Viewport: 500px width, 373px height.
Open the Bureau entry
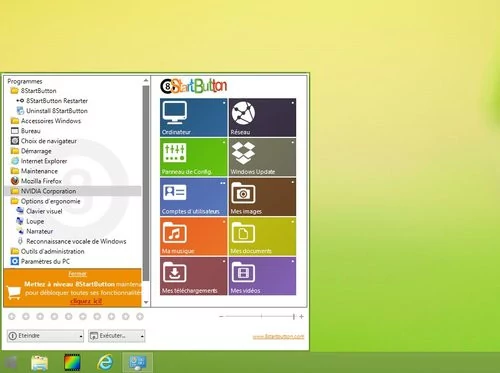(x=26, y=131)
